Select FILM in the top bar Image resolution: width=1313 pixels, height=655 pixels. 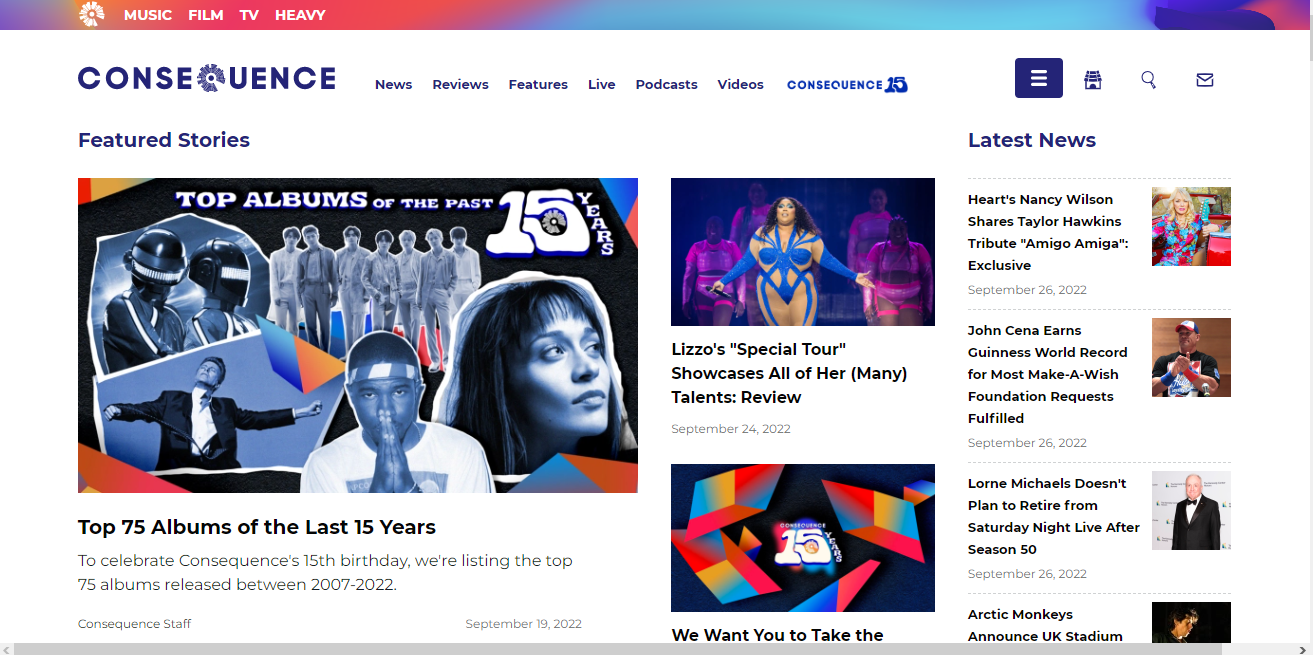(206, 15)
